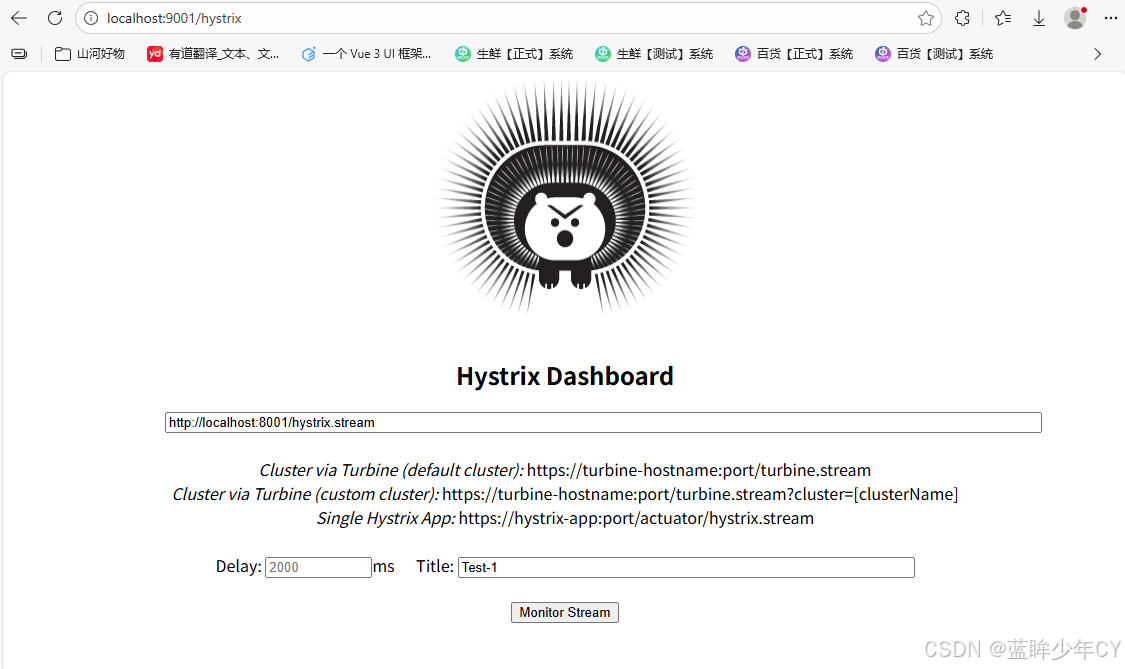Click the Title: label
This screenshot has width=1125, height=669.
point(435,566)
